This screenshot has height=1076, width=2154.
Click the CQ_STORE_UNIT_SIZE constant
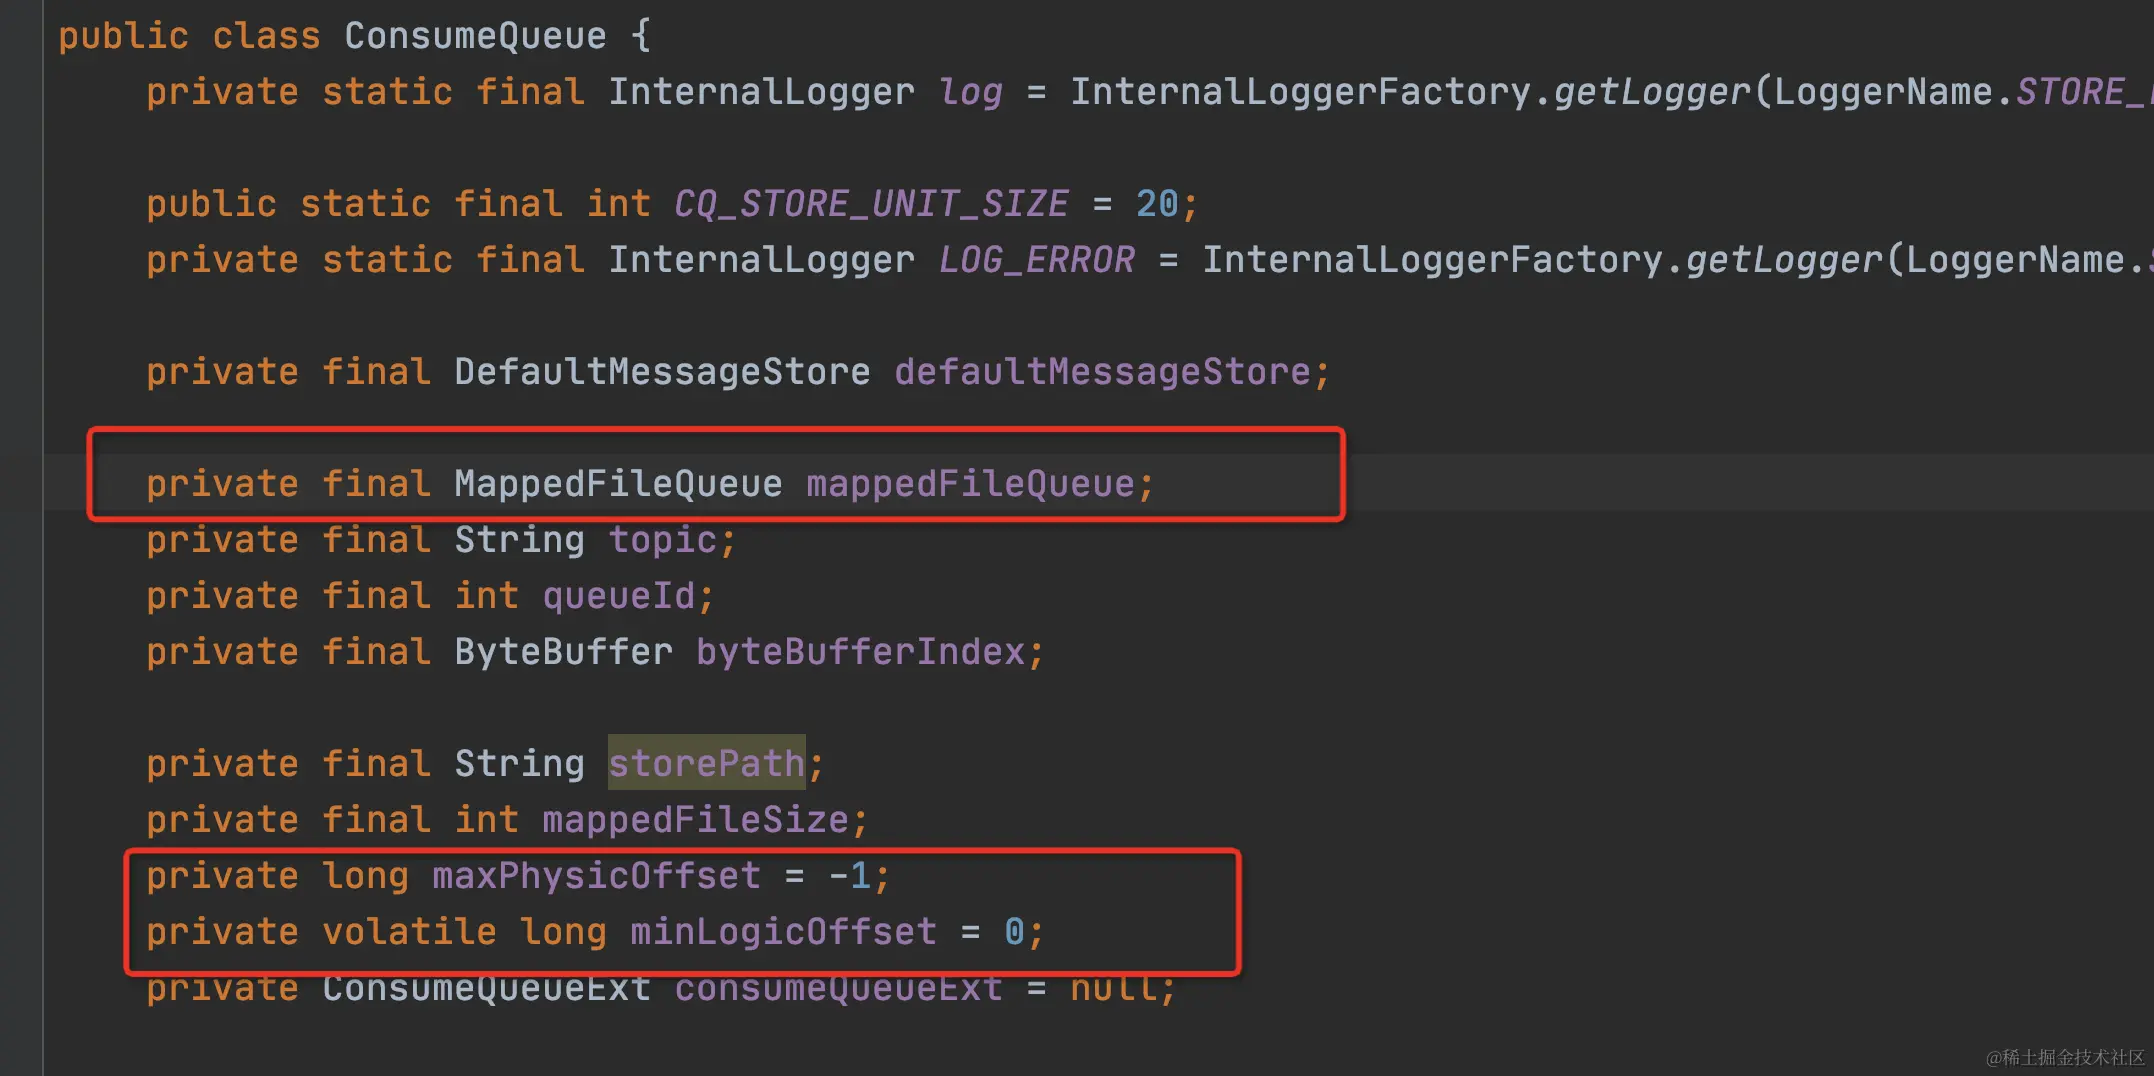871,204
